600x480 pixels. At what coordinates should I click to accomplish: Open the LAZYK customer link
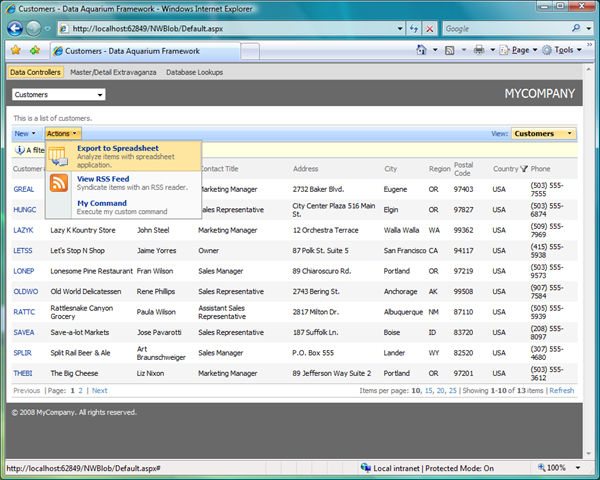(x=23, y=230)
